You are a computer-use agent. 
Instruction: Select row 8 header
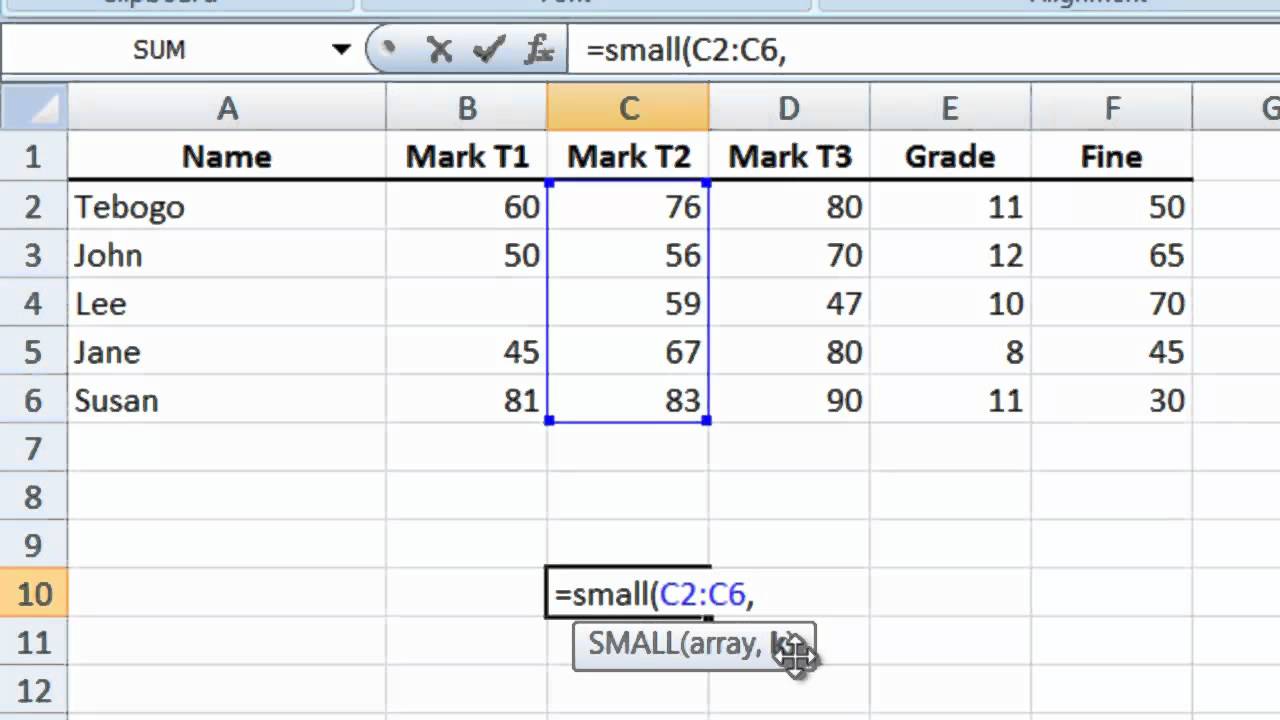click(x=34, y=497)
